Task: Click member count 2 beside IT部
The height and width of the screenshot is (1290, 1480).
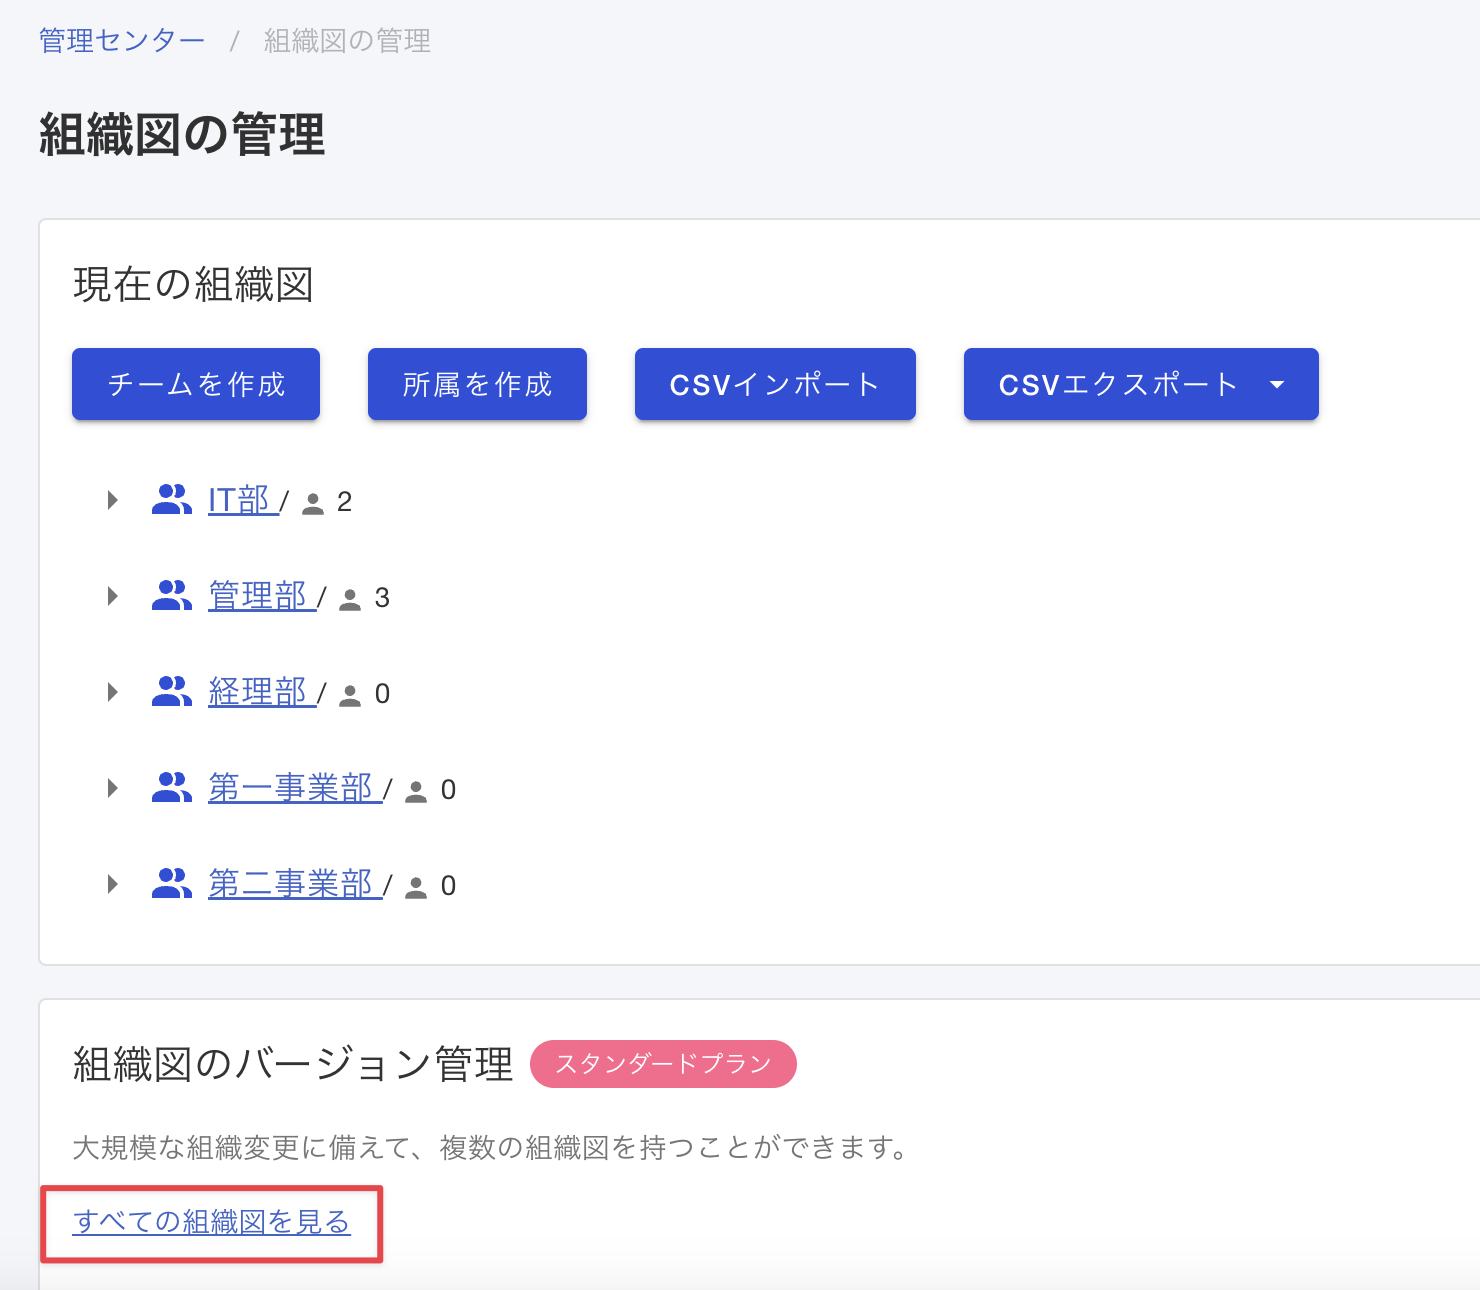Action: click(x=345, y=502)
